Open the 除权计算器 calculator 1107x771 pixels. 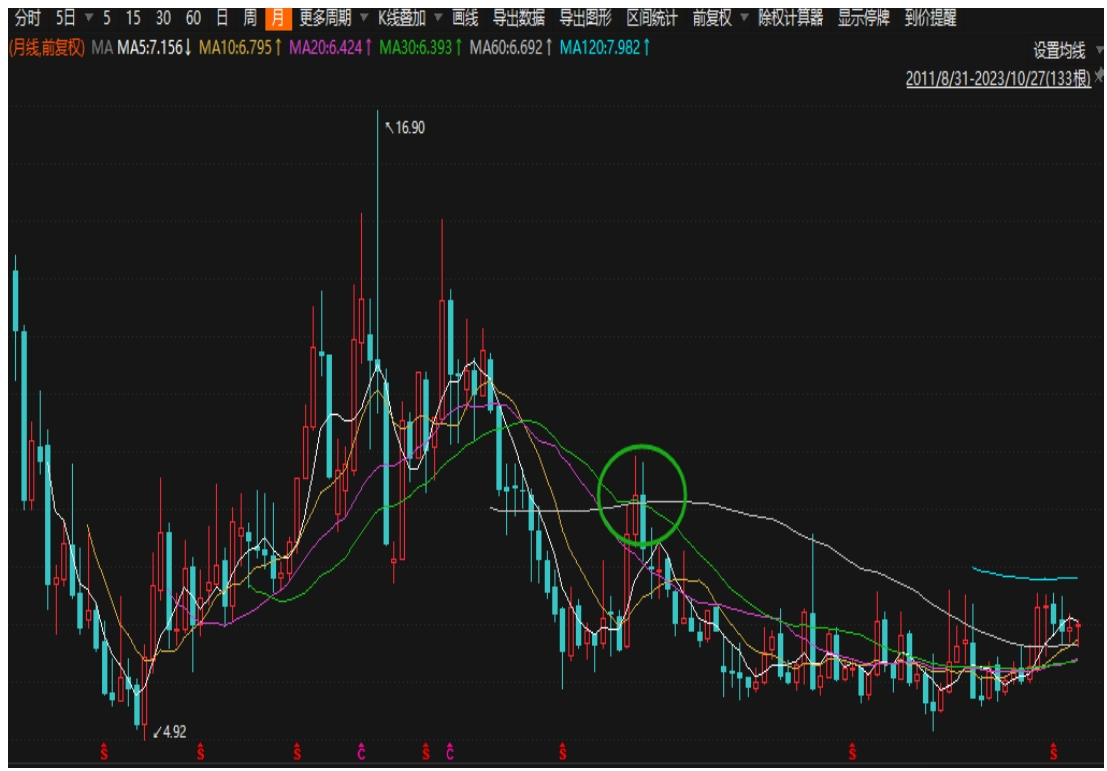pyautogui.click(x=790, y=18)
